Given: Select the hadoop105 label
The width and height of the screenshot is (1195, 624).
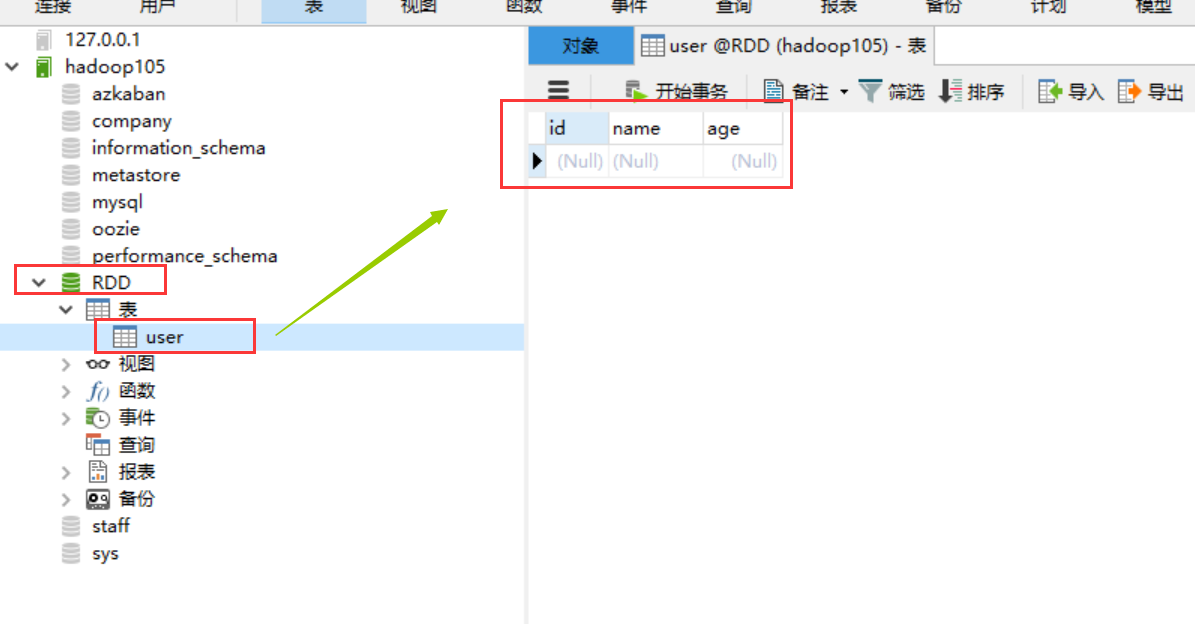Looking at the screenshot, I should (115, 67).
